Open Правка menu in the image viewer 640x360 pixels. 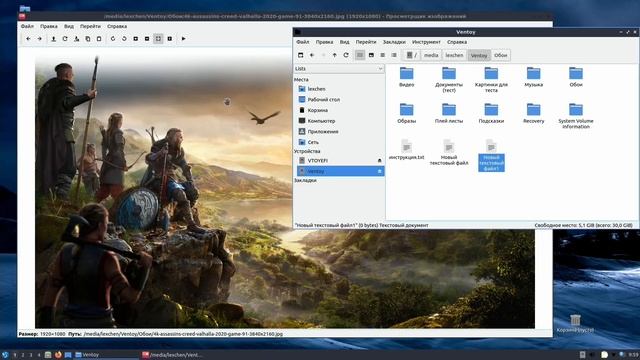pos(49,26)
